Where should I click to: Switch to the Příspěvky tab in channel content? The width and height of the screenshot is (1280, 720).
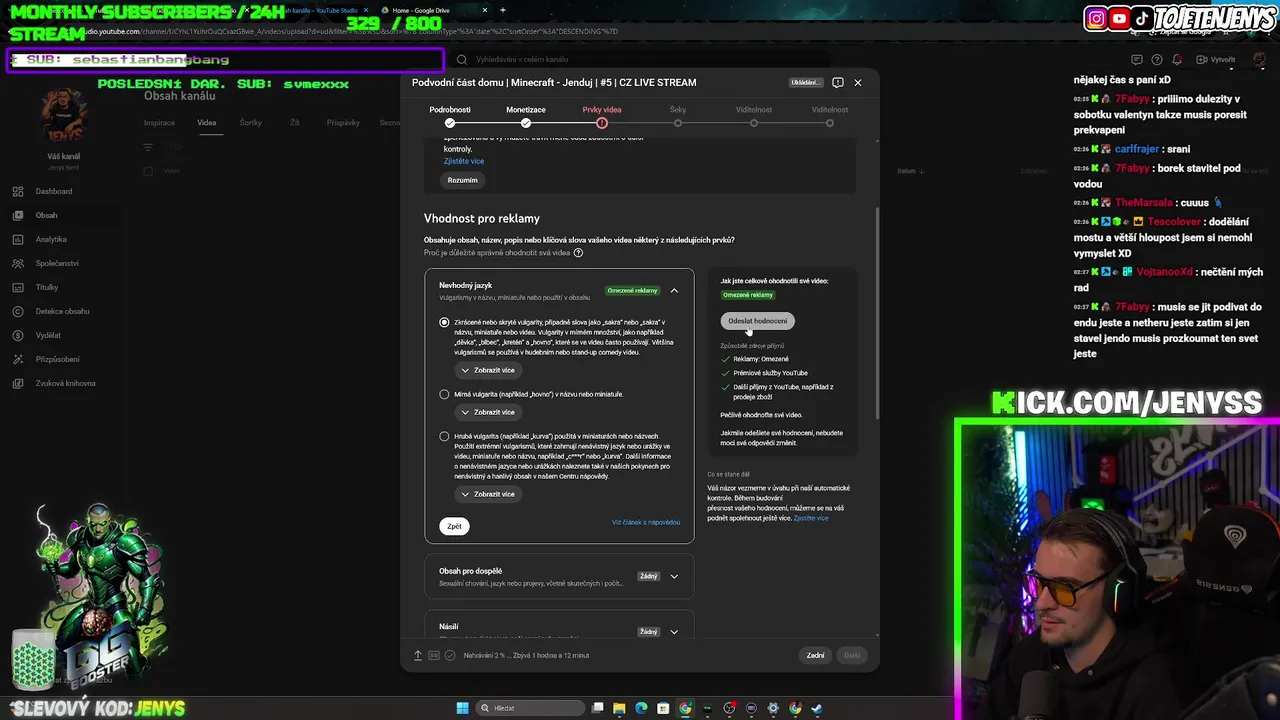coord(343,122)
